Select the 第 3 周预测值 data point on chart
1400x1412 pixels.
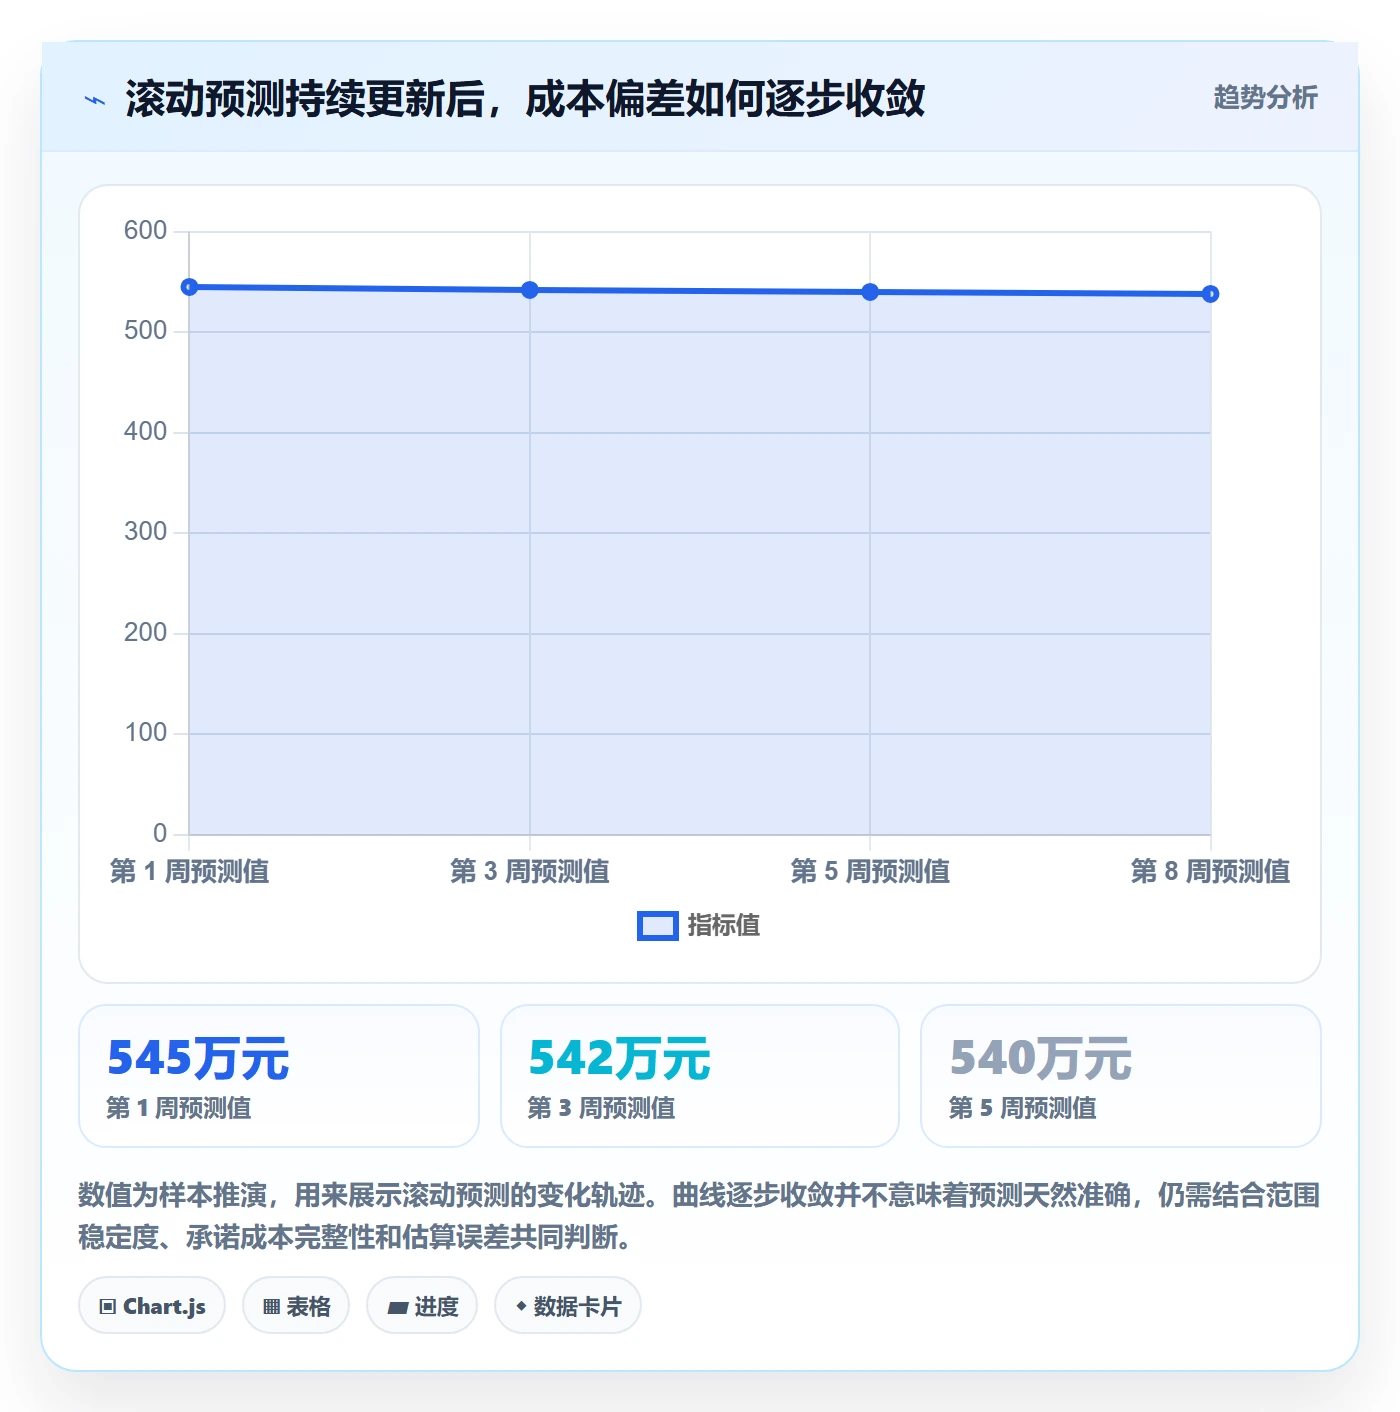tap(530, 290)
